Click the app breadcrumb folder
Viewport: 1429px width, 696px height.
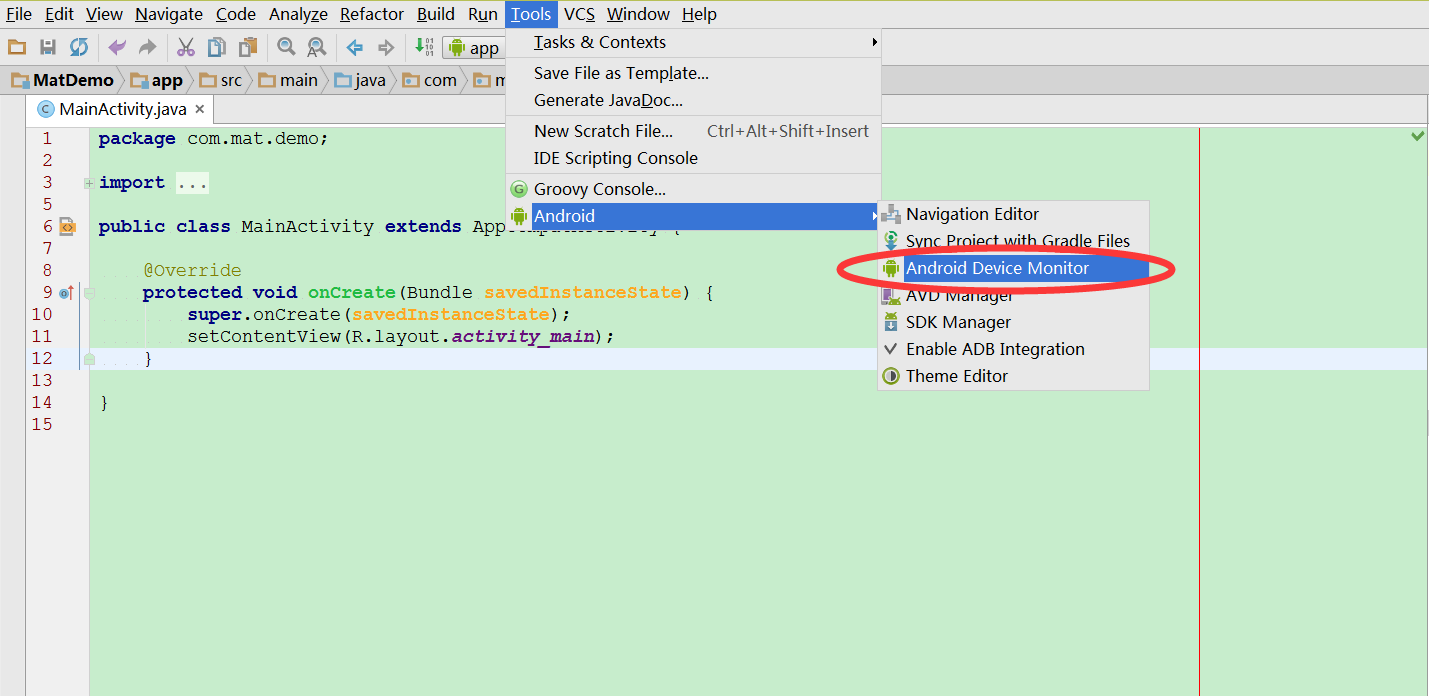pyautogui.click(x=157, y=80)
